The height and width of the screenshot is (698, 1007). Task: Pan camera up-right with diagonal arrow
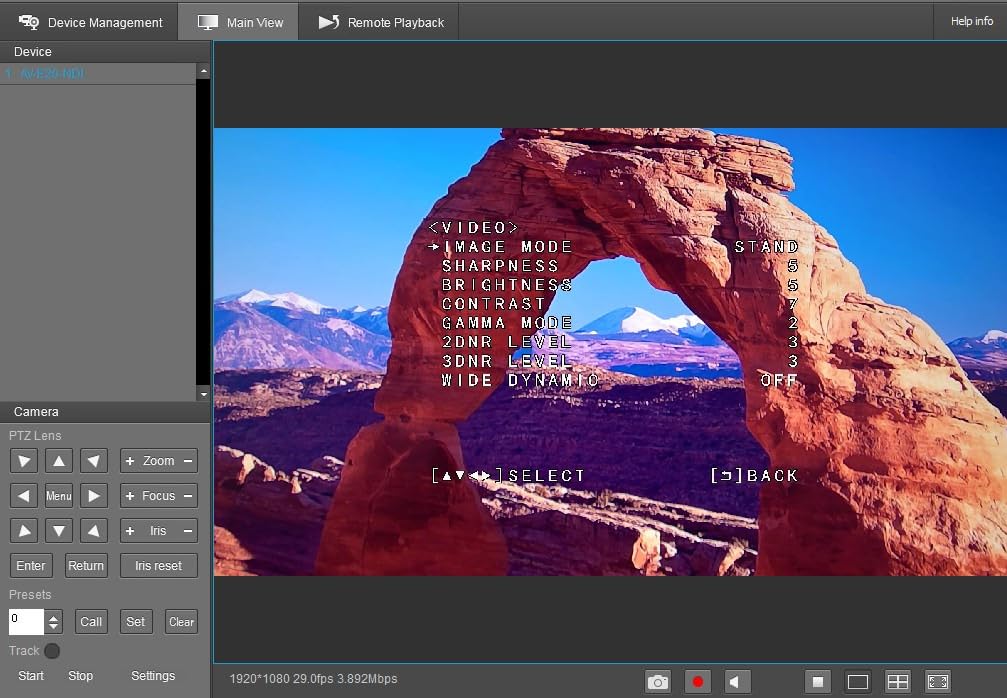click(x=94, y=460)
